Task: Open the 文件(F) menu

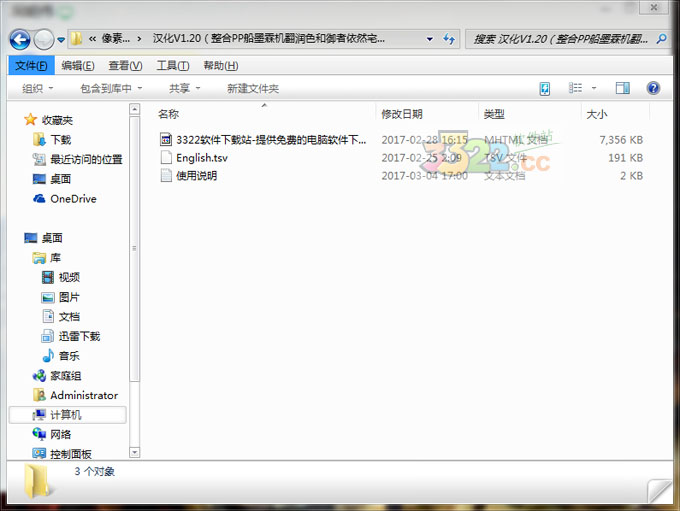Action: point(30,65)
